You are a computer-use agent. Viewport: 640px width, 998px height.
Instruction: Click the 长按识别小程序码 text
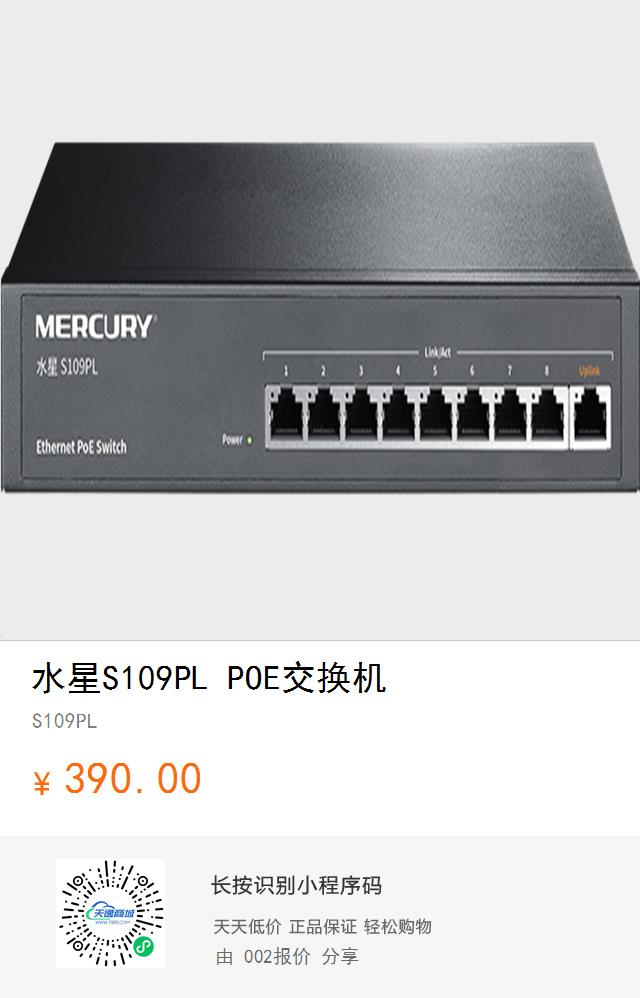[296, 886]
